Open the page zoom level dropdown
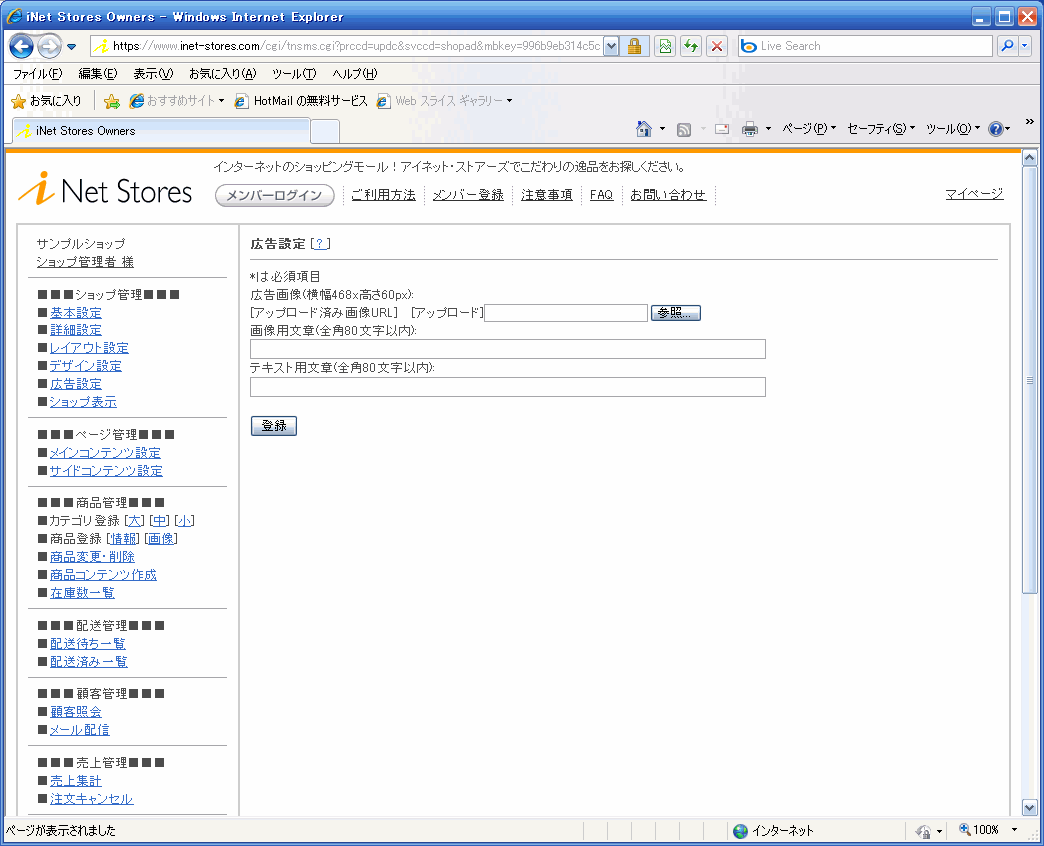The image size is (1044, 846). pos(1014,830)
